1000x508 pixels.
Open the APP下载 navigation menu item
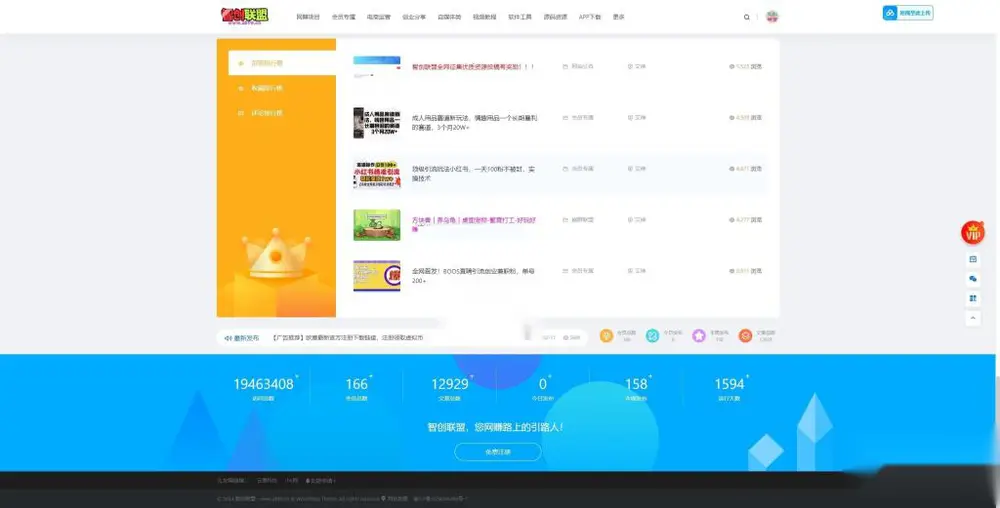[x=589, y=17]
